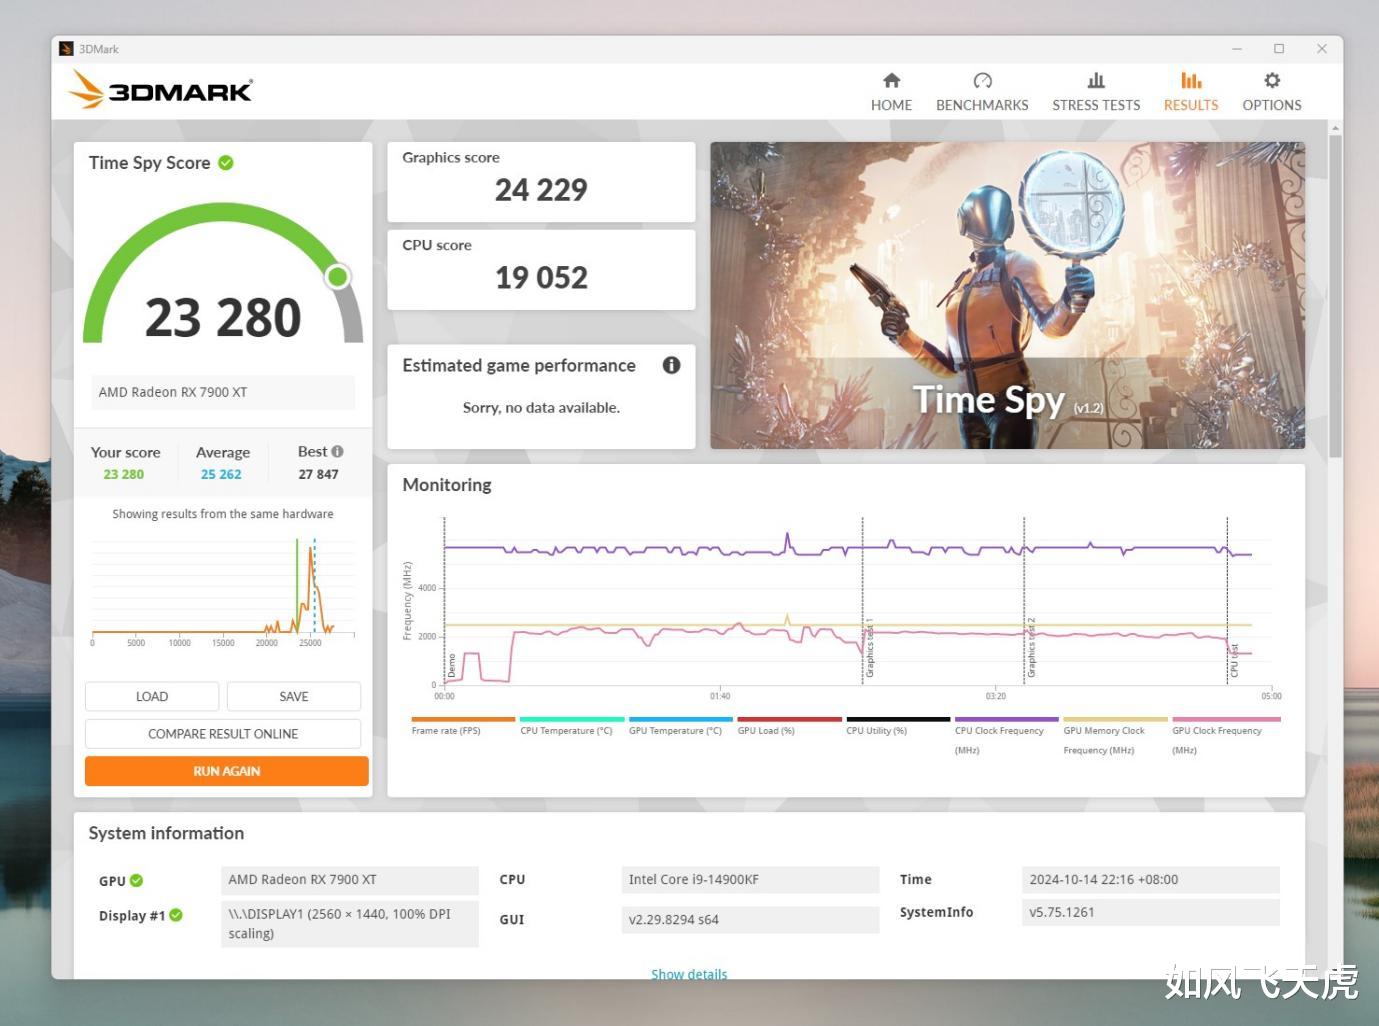Click the GPU value in System information

(x=349, y=880)
